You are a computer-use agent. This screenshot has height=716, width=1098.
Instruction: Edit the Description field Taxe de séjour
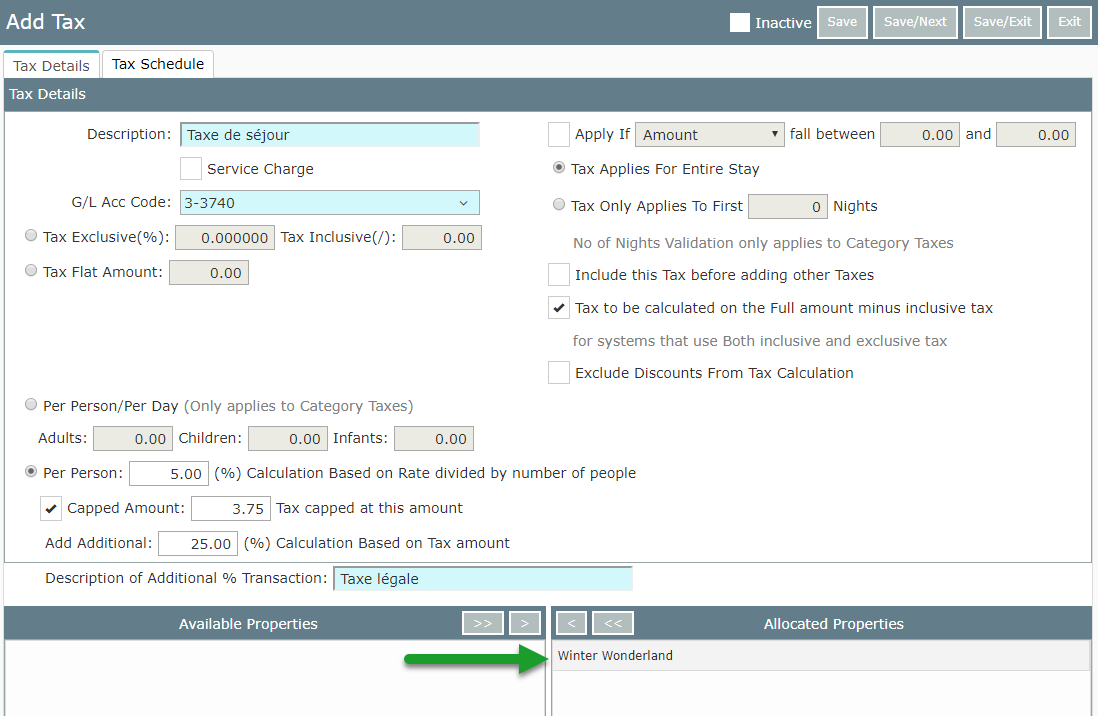coord(330,135)
